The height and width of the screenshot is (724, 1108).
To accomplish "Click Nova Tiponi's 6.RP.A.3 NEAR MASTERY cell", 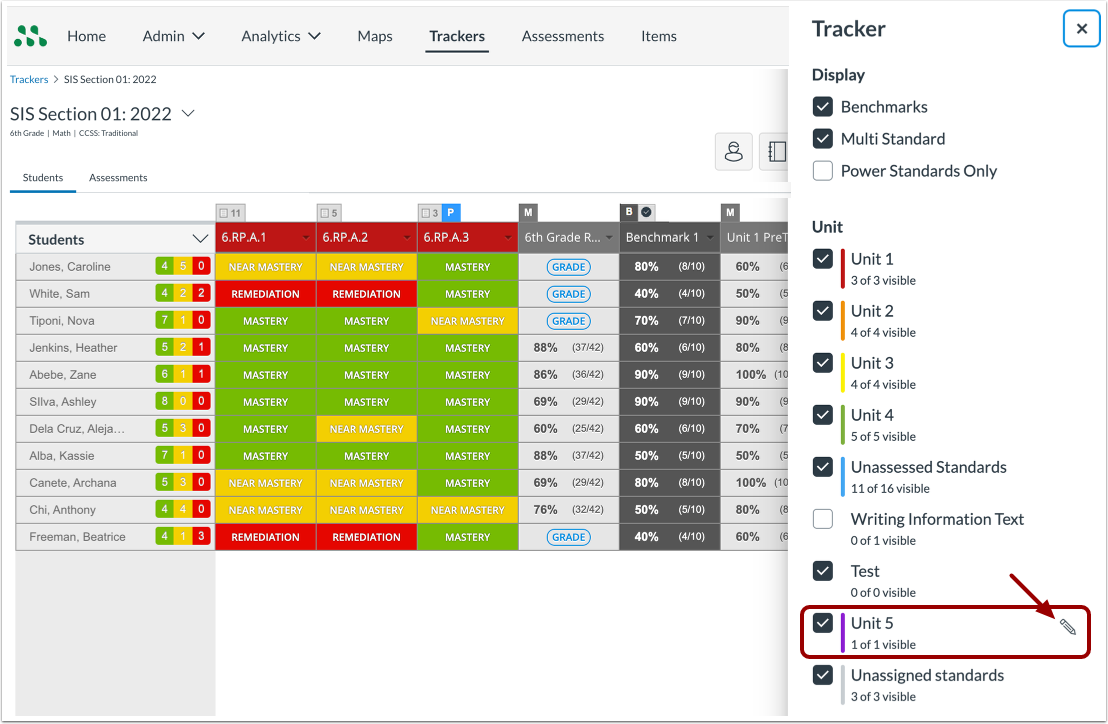I will (468, 321).
